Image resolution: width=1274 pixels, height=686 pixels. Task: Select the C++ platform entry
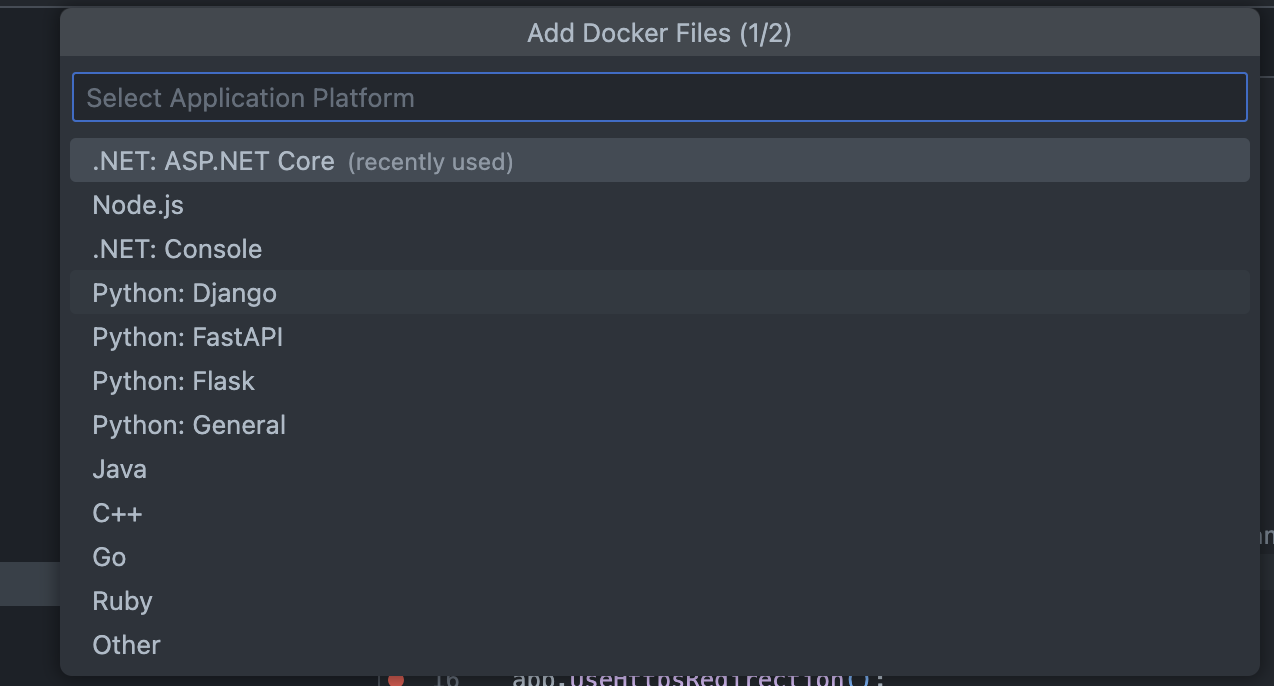117,512
